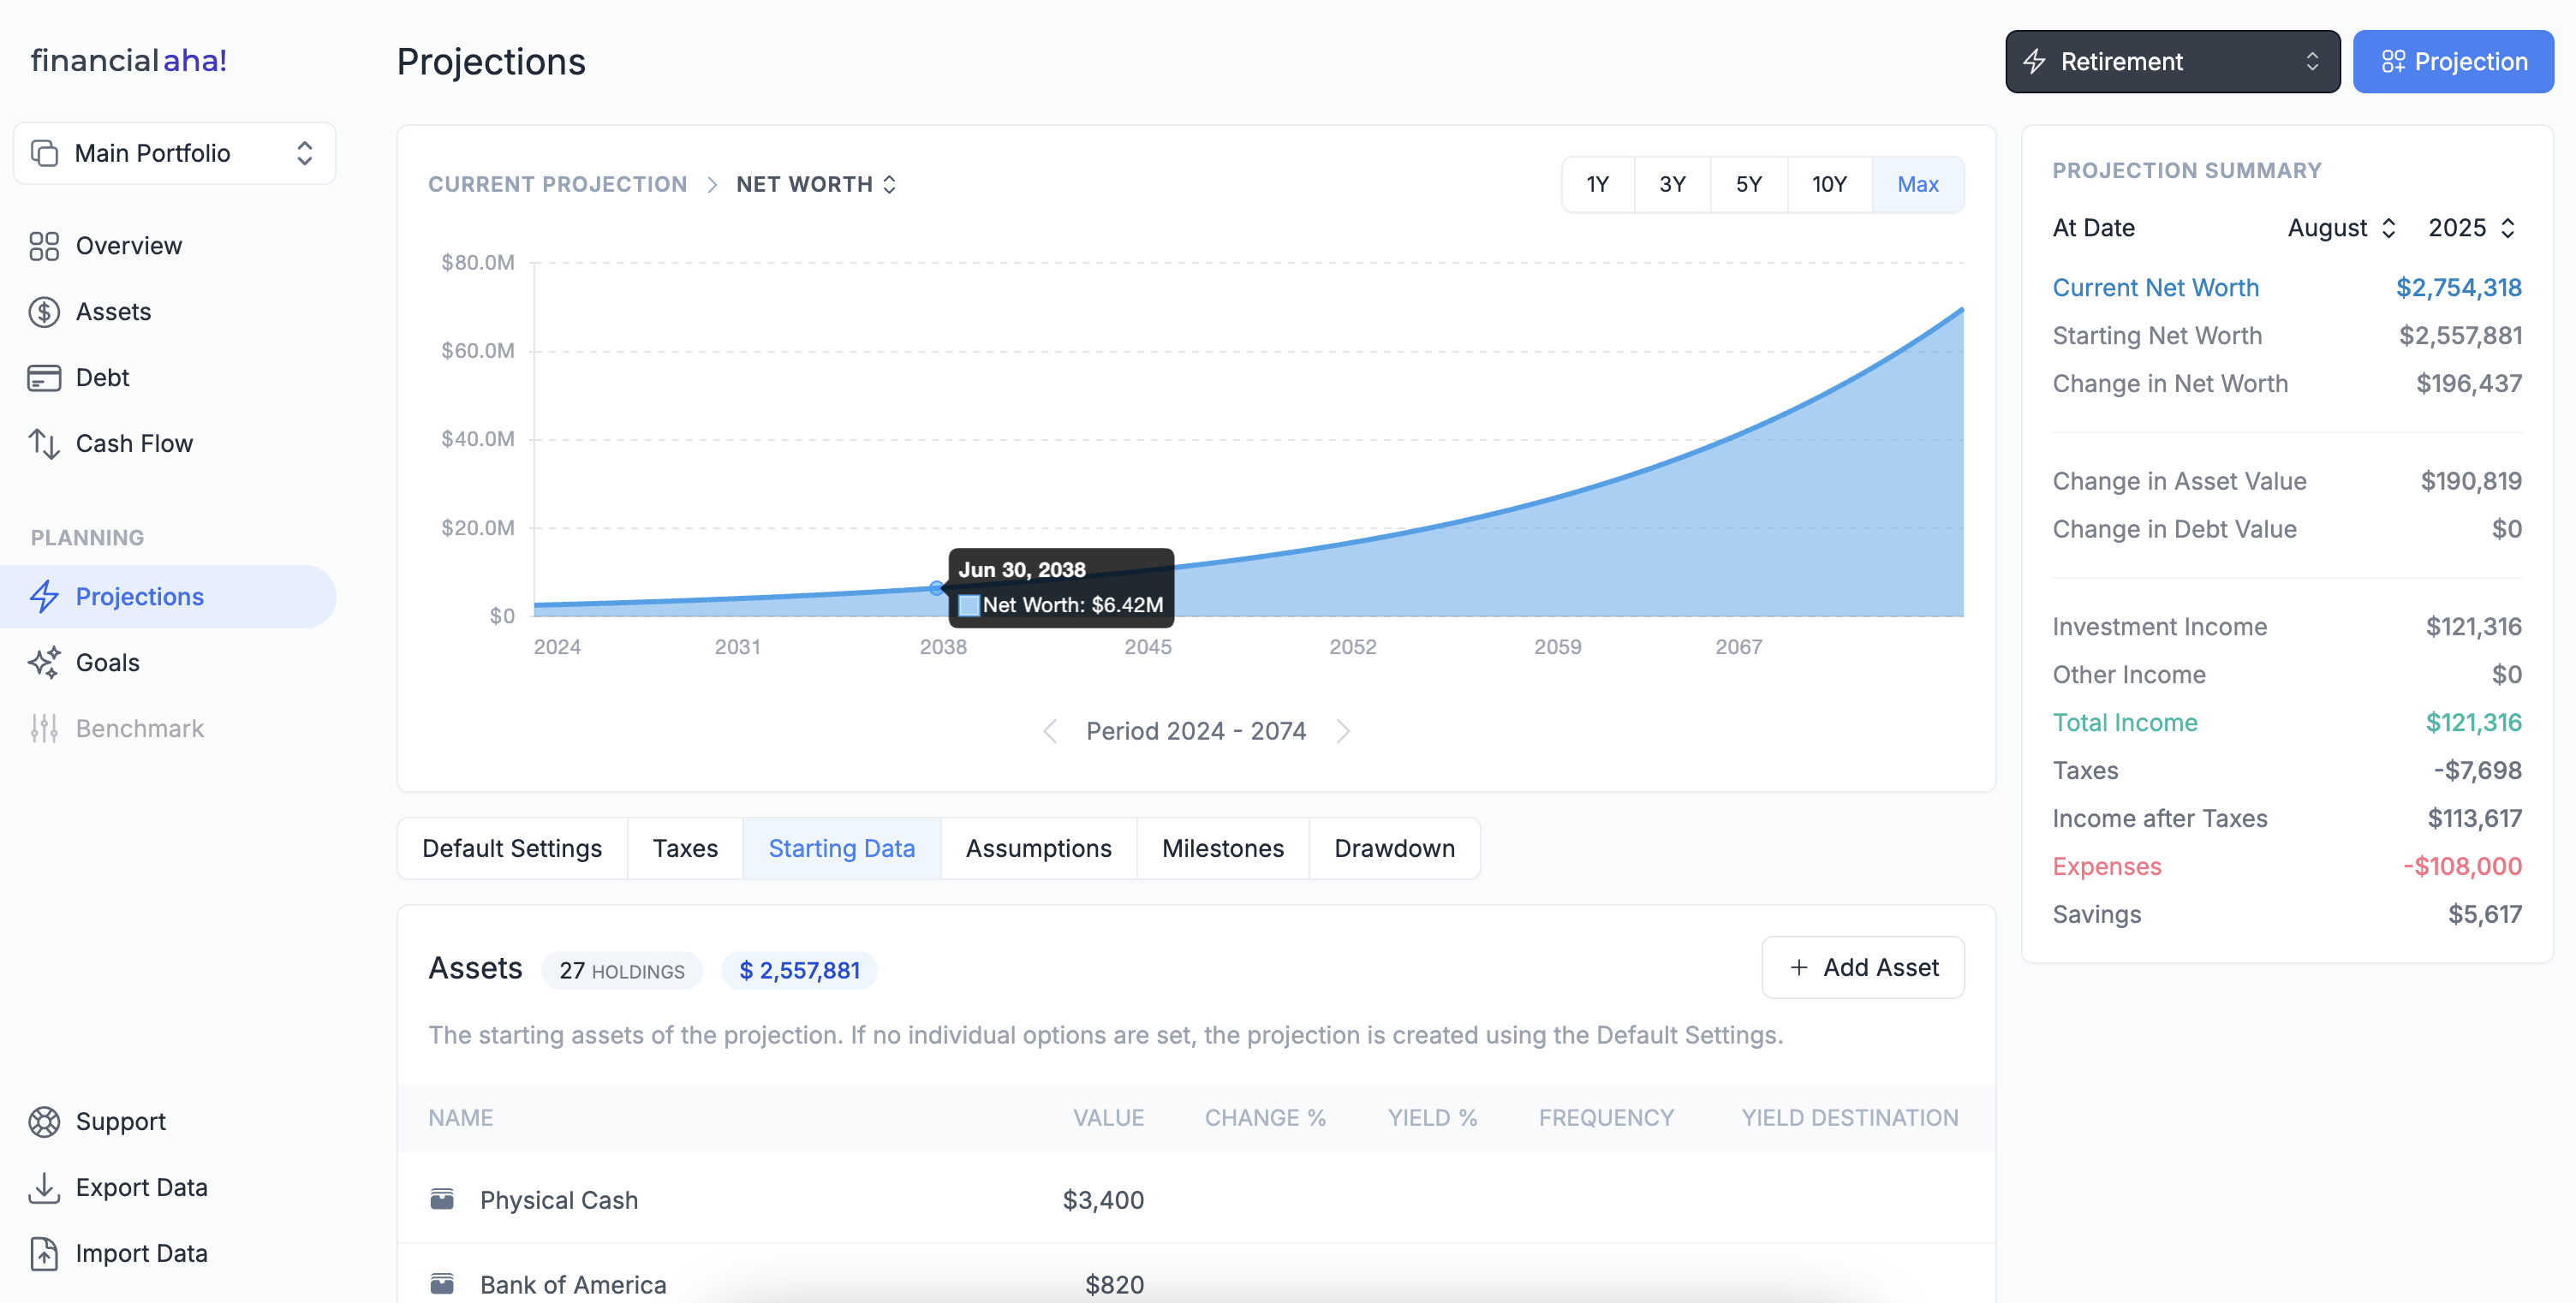The height and width of the screenshot is (1303, 2576).
Task: Click the Export Data download icon
Action: pyautogui.click(x=44, y=1188)
